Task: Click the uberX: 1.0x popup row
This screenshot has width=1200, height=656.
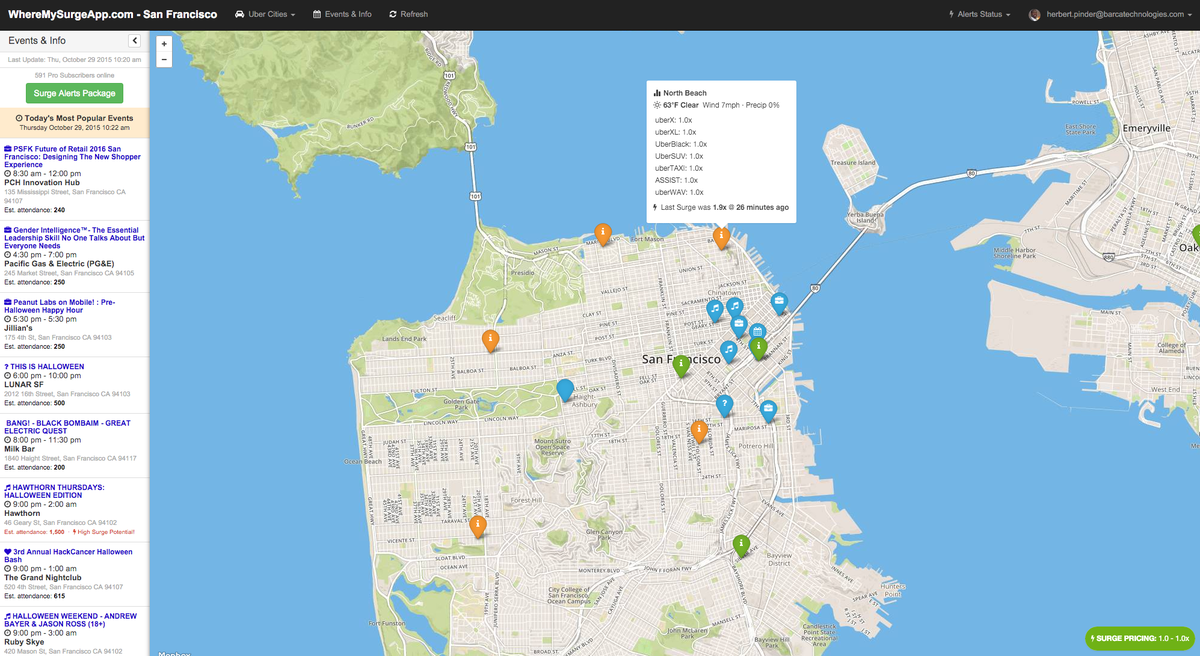Action: [x=675, y=120]
